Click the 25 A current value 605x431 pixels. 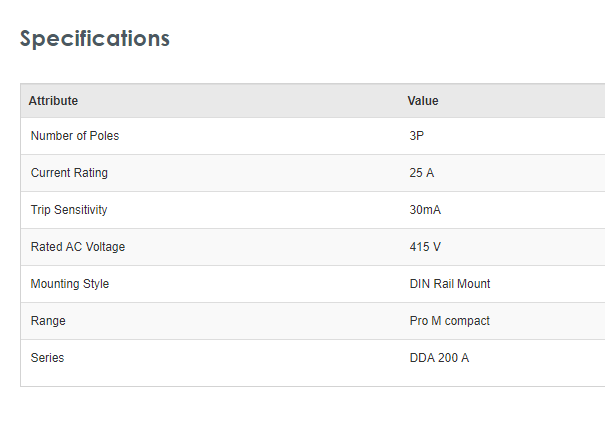tap(422, 173)
